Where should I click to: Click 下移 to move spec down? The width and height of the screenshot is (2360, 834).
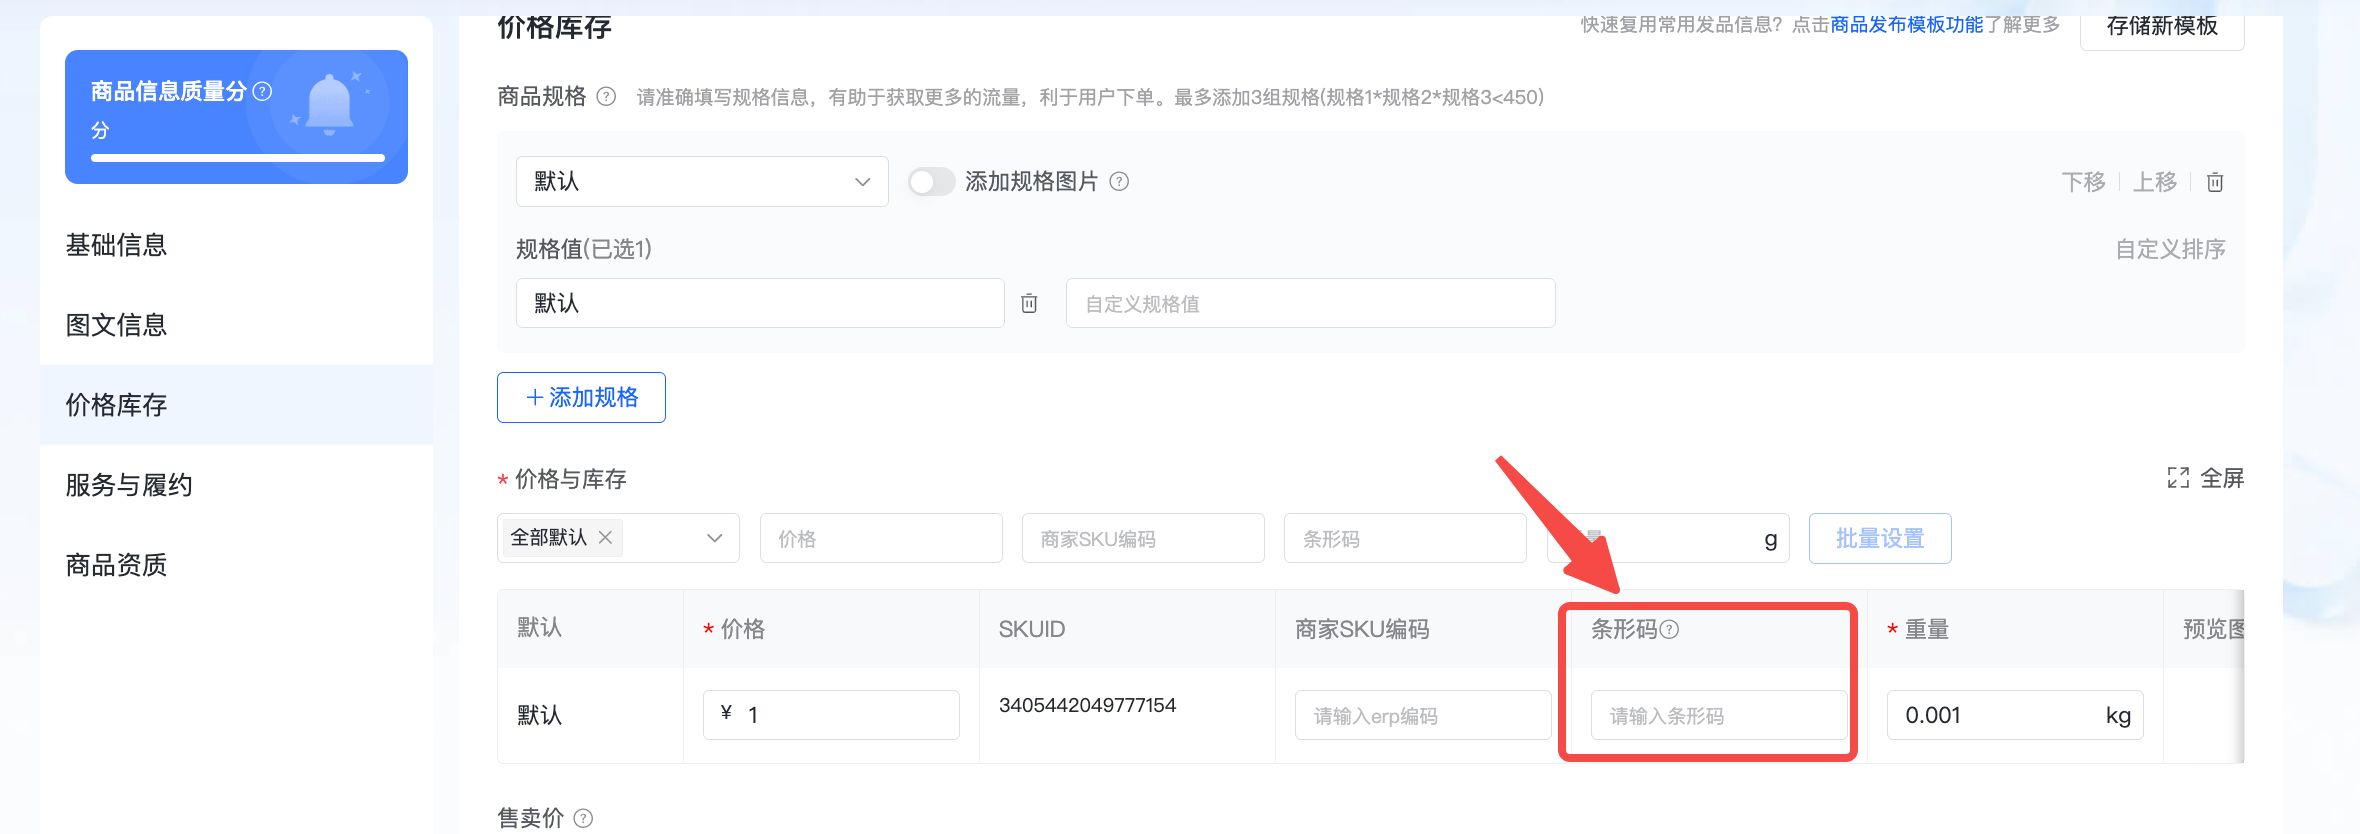pyautogui.click(x=2084, y=182)
